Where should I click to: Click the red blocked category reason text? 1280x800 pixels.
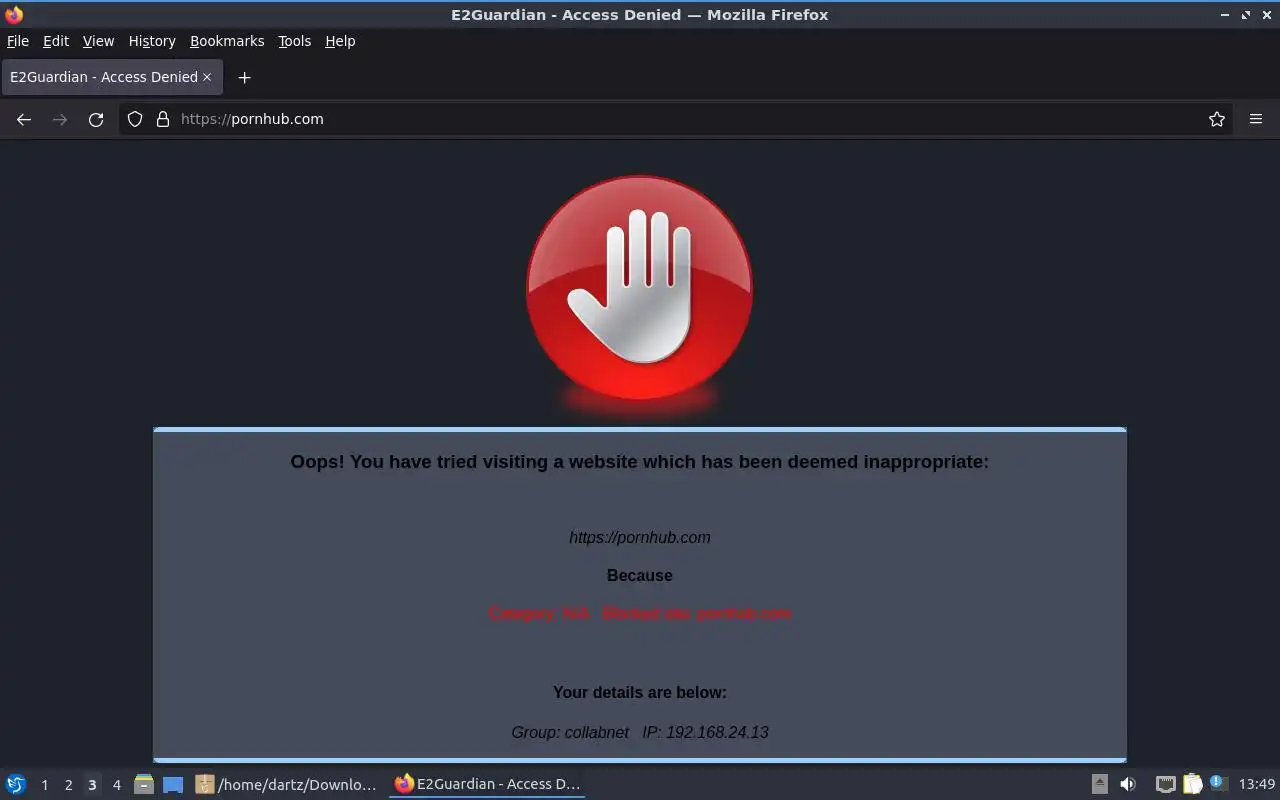pos(640,613)
